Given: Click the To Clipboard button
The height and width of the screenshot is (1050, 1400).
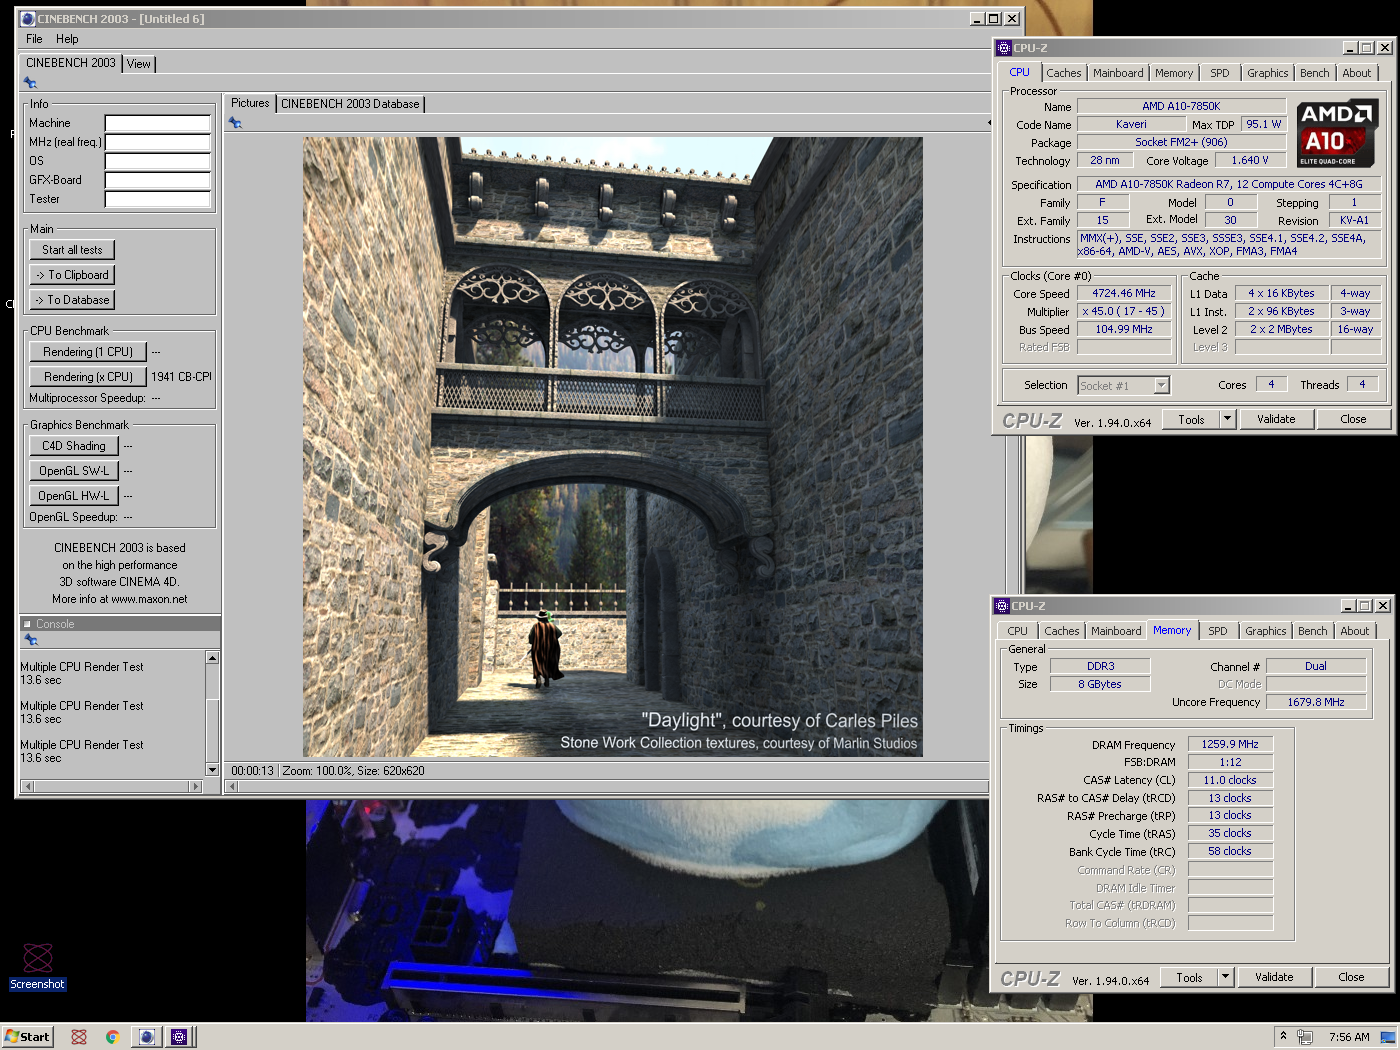Looking at the screenshot, I should coord(72,275).
